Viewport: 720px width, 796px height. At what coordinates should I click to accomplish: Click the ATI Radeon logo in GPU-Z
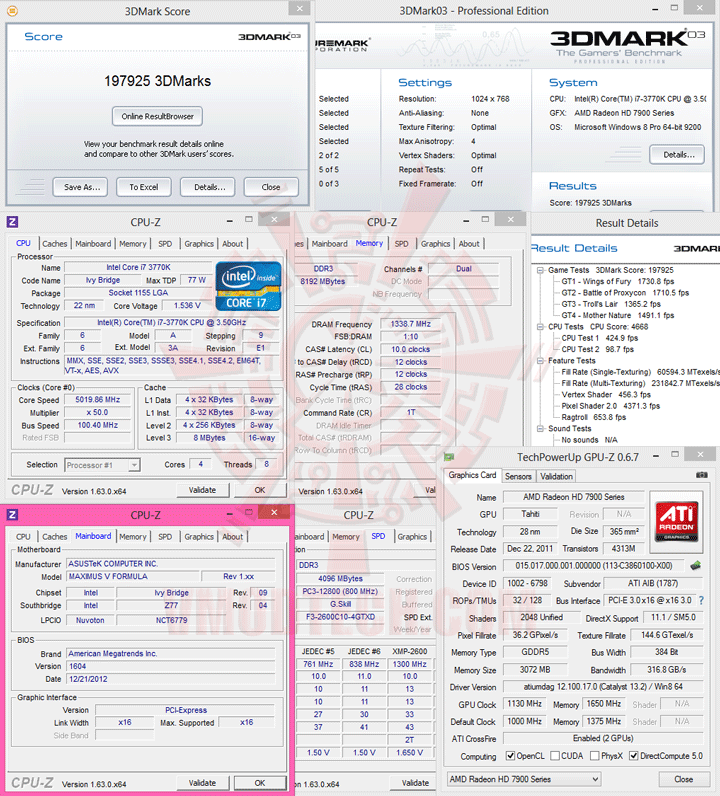coord(676,522)
